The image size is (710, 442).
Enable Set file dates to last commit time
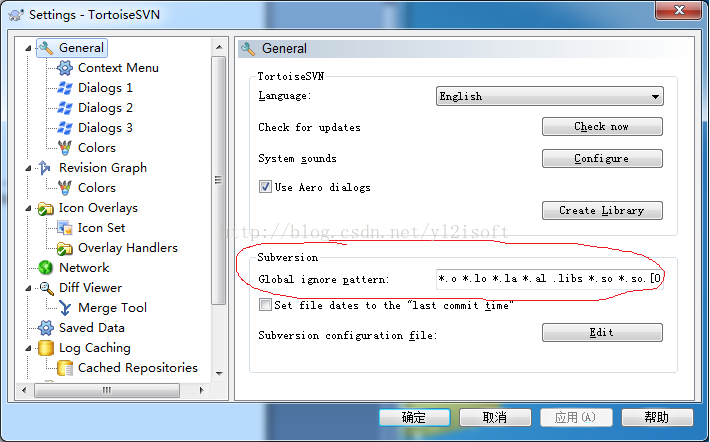[265, 305]
